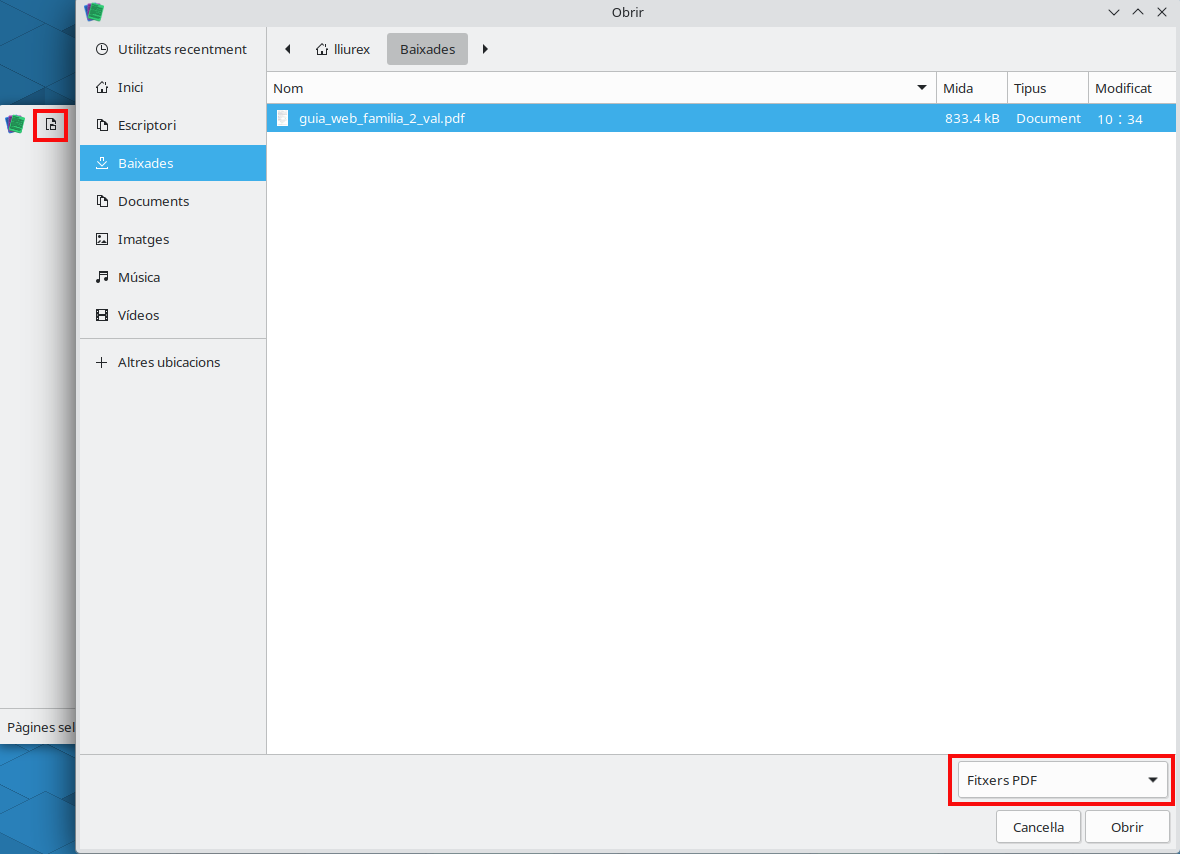This screenshot has width=1180, height=854.
Task: Click the documents icon beside Documents
Action: 102,201
